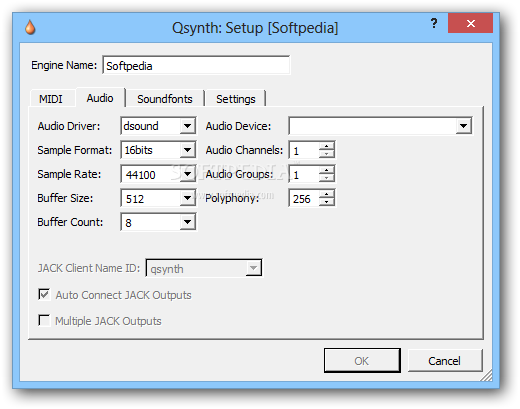
Task: Click the Engine Name input field
Action: point(196,65)
